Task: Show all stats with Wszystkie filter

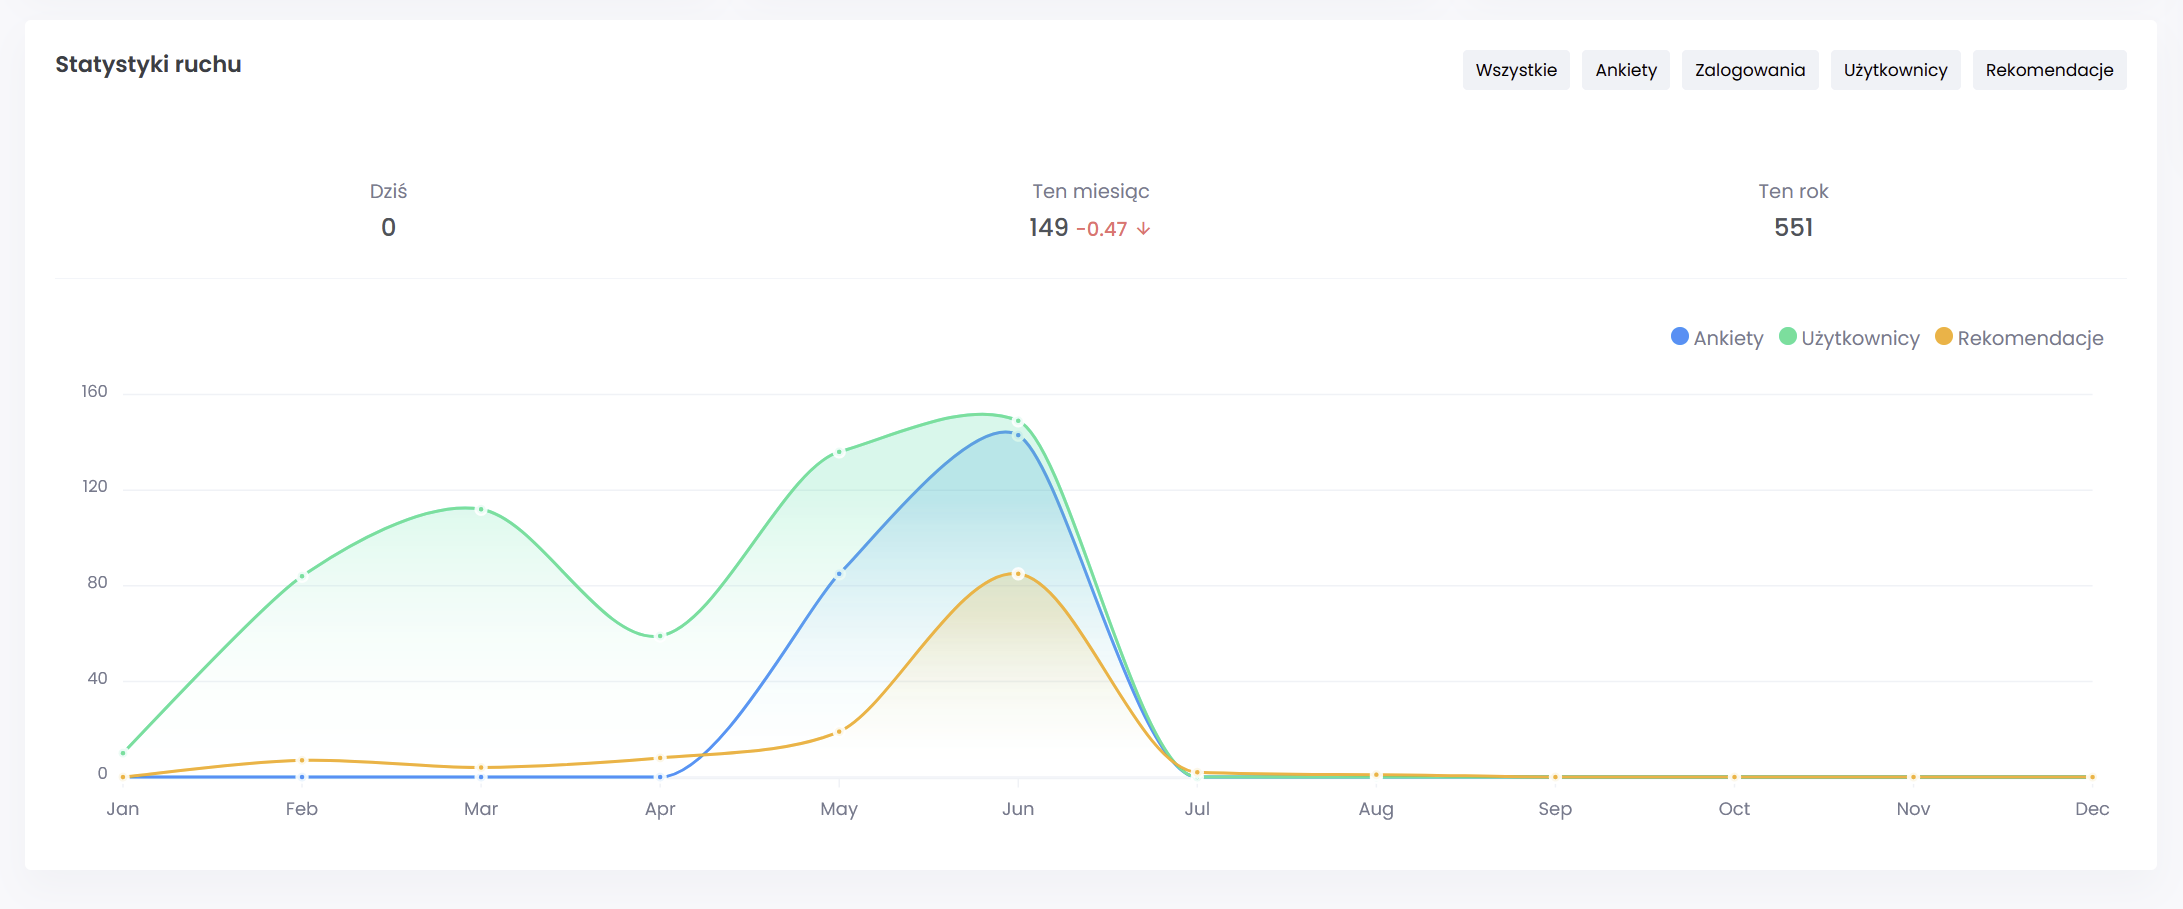Action: (x=1515, y=70)
